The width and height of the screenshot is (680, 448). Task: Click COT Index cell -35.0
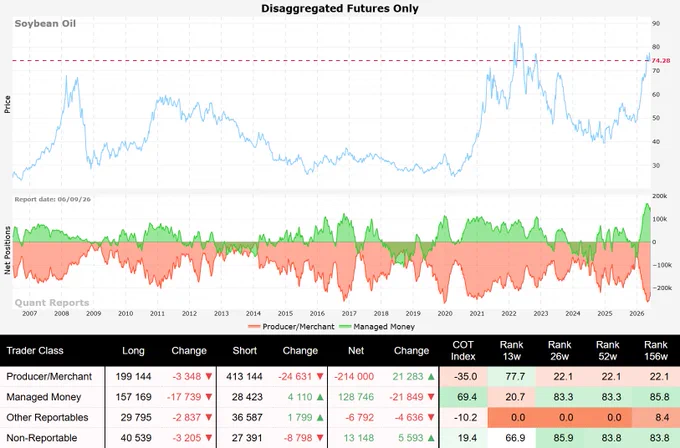pos(464,376)
